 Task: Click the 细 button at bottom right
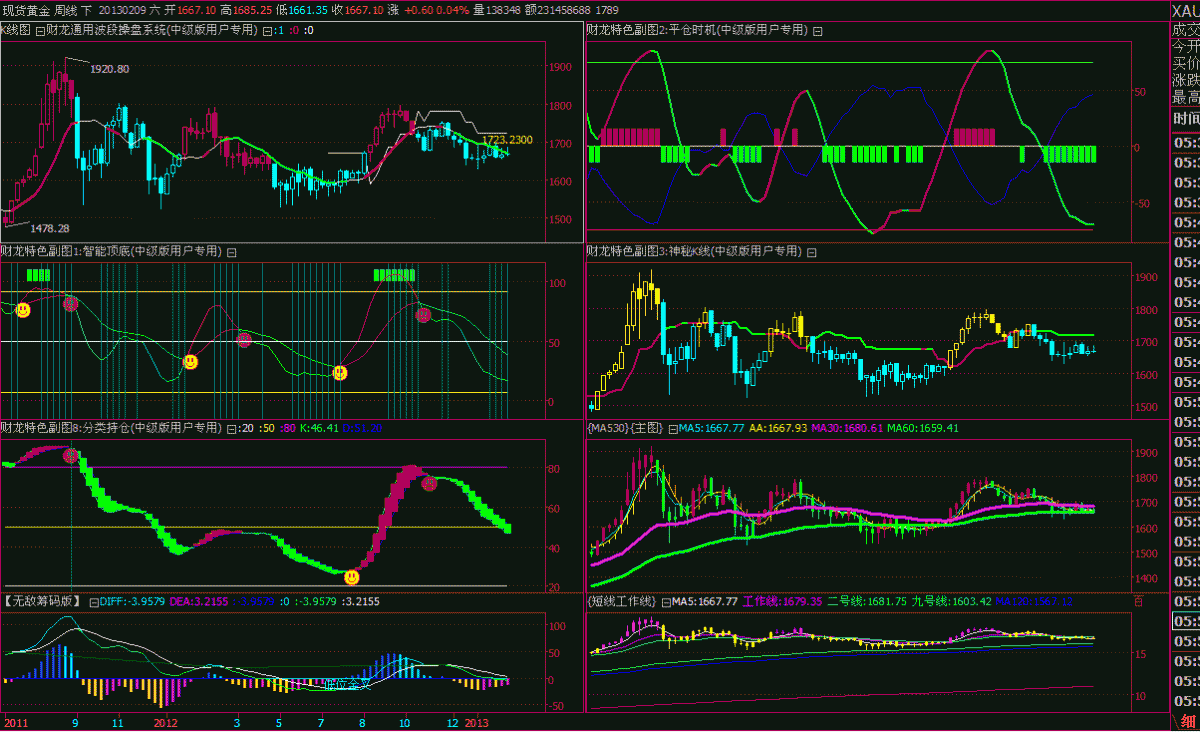(1187, 721)
